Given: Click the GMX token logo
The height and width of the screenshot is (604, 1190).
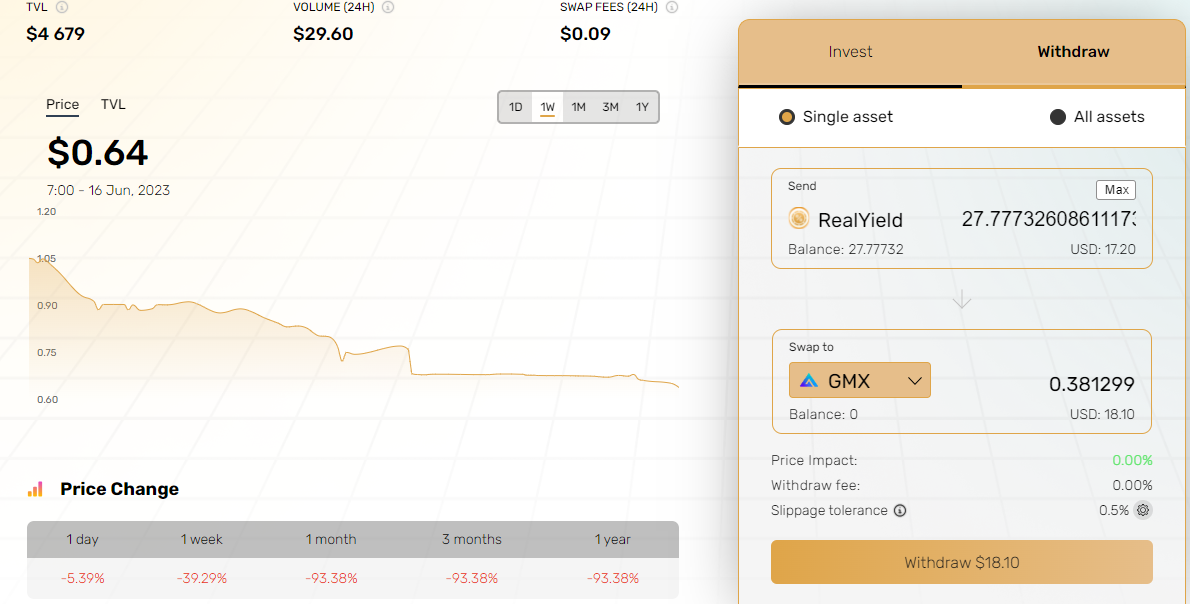Looking at the screenshot, I should [808, 381].
